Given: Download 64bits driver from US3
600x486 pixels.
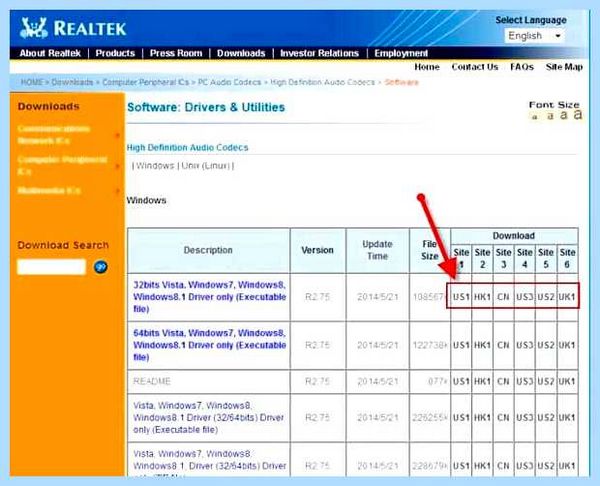Looking at the screenshot, I should tap(525, 345).
